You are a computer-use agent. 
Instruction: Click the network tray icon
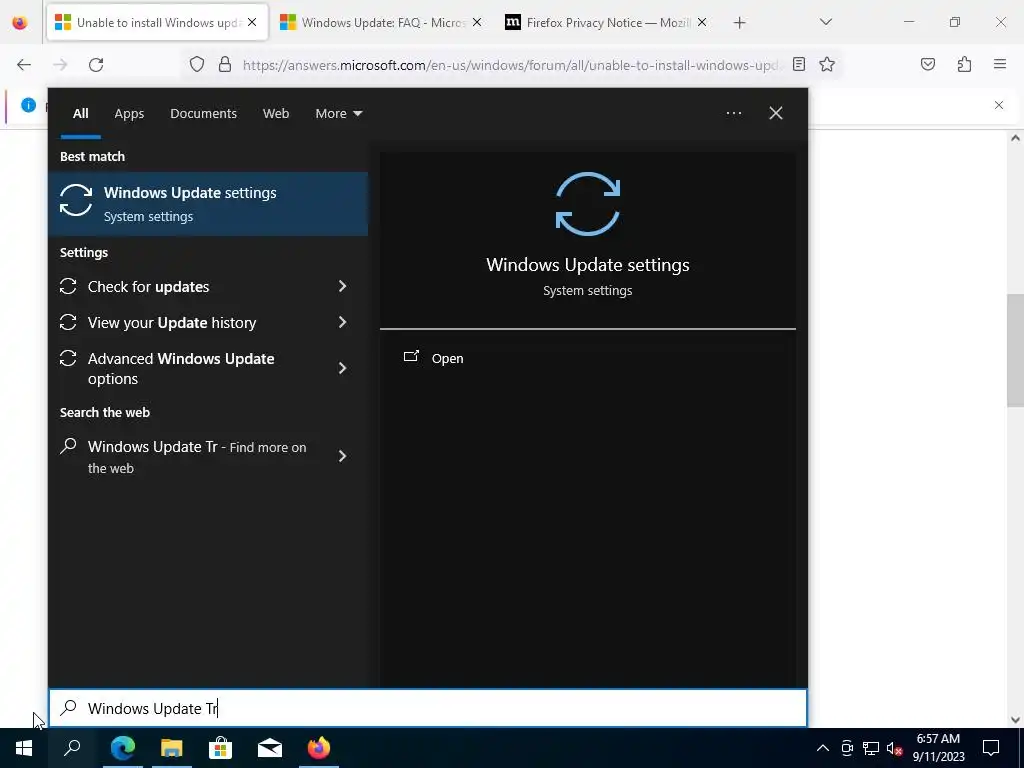(871, 748)
